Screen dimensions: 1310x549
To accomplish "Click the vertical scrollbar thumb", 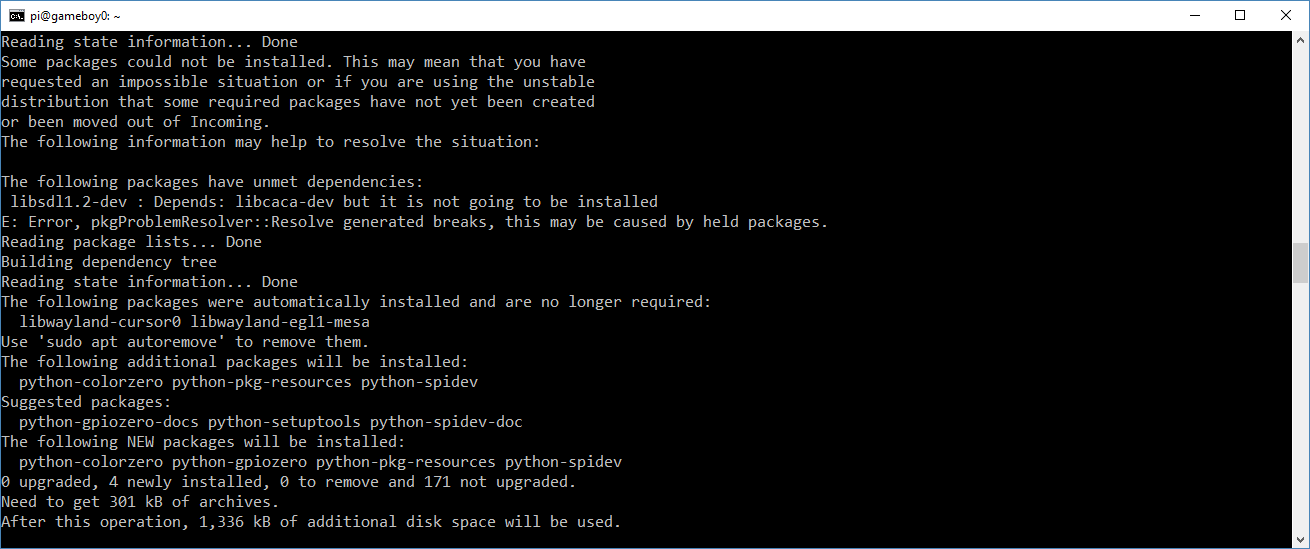I will [x=1300, y=263].
